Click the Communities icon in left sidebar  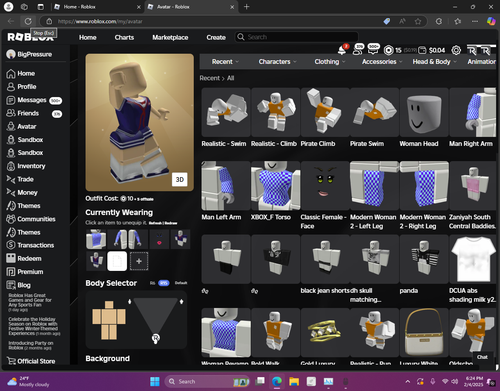[x=11, y=219]
